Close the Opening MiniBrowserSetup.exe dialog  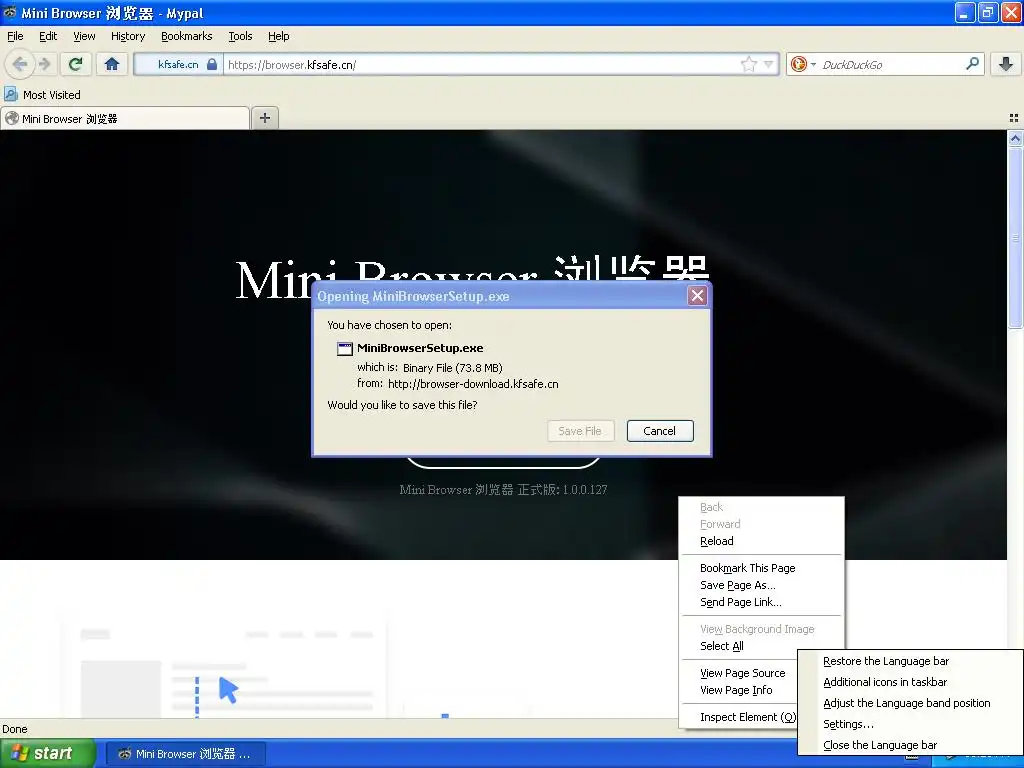(x=697, y=296)
